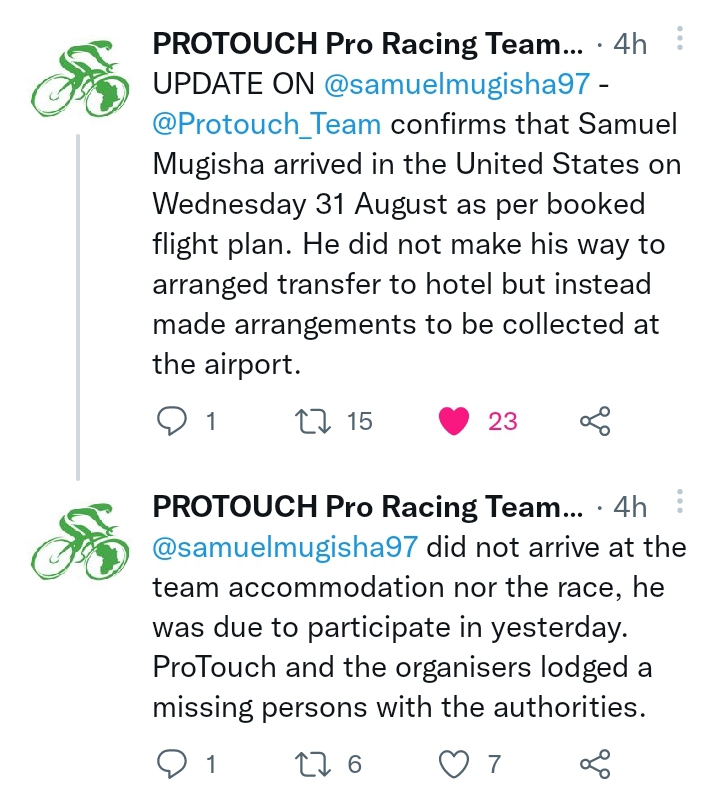Share the first tweet about Samuel's arrival
The image size is (720, 794).
[x=595, y=421]
